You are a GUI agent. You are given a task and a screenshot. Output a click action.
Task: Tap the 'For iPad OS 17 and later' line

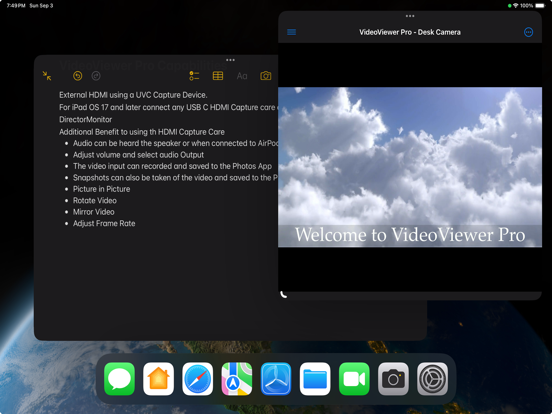[x=168, y=107]
